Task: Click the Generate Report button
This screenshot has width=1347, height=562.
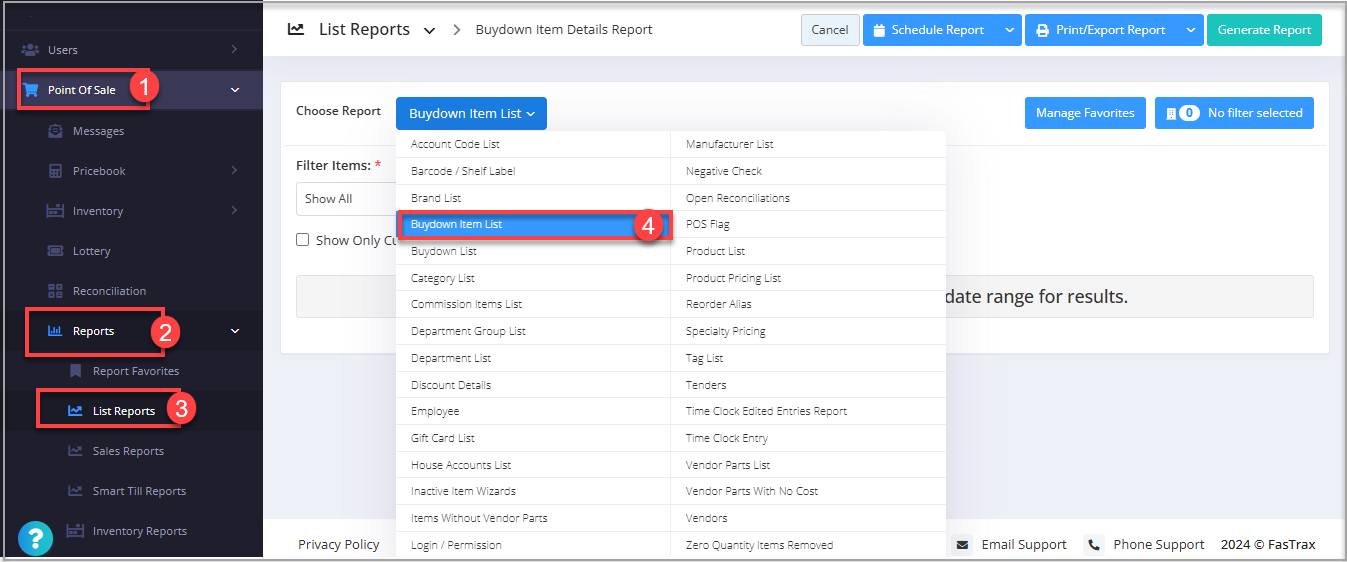Action: [x=1264, y=30]
